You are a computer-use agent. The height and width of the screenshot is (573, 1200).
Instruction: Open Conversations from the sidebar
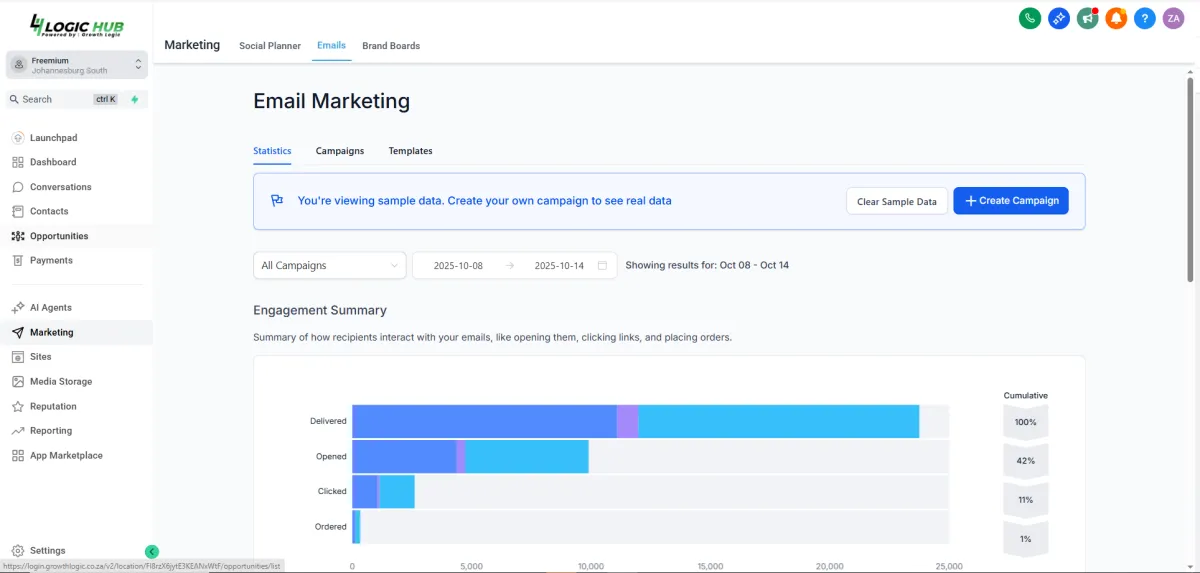pos(60,187)
